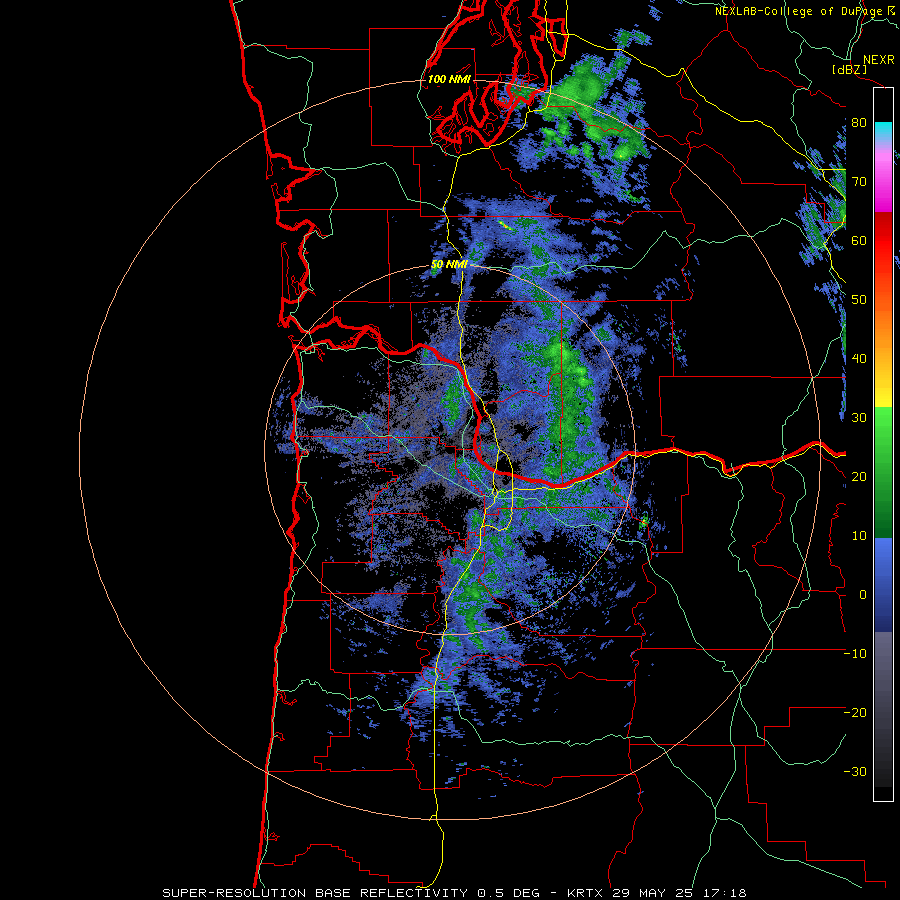900x900 pixels.
Task: Click the Super-Resolution Base Reflectivity caption
Action: [351, 893]
